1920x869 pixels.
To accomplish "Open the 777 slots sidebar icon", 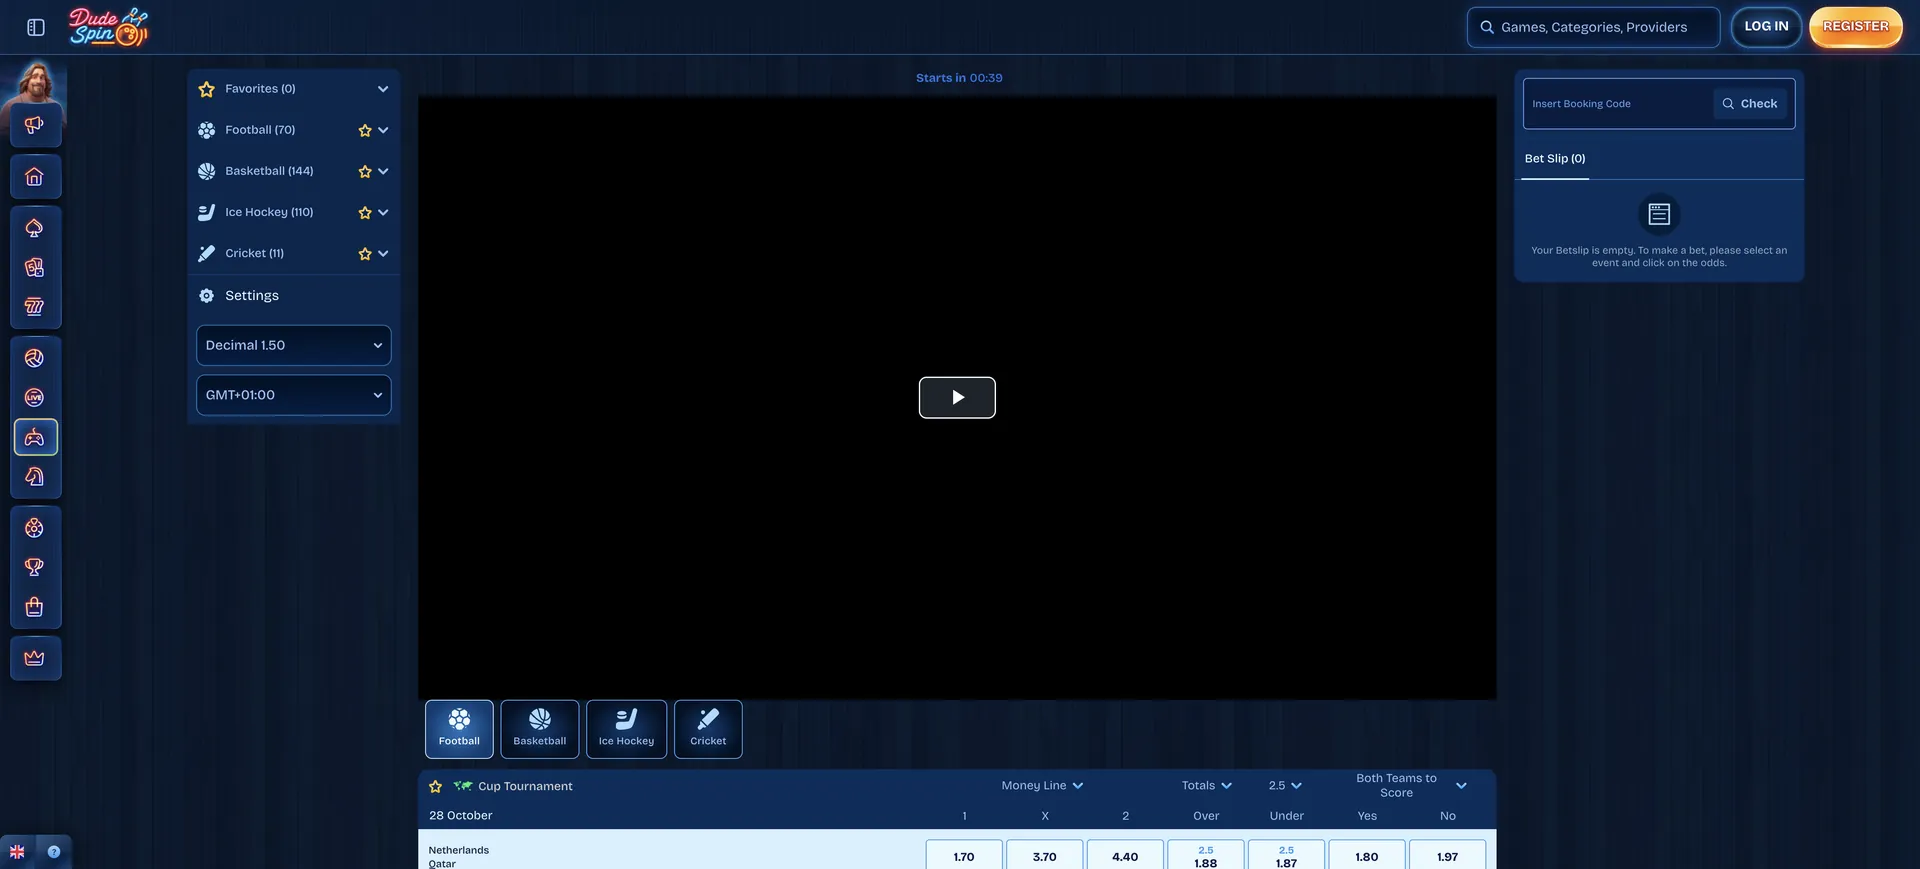I will point(35,307).
